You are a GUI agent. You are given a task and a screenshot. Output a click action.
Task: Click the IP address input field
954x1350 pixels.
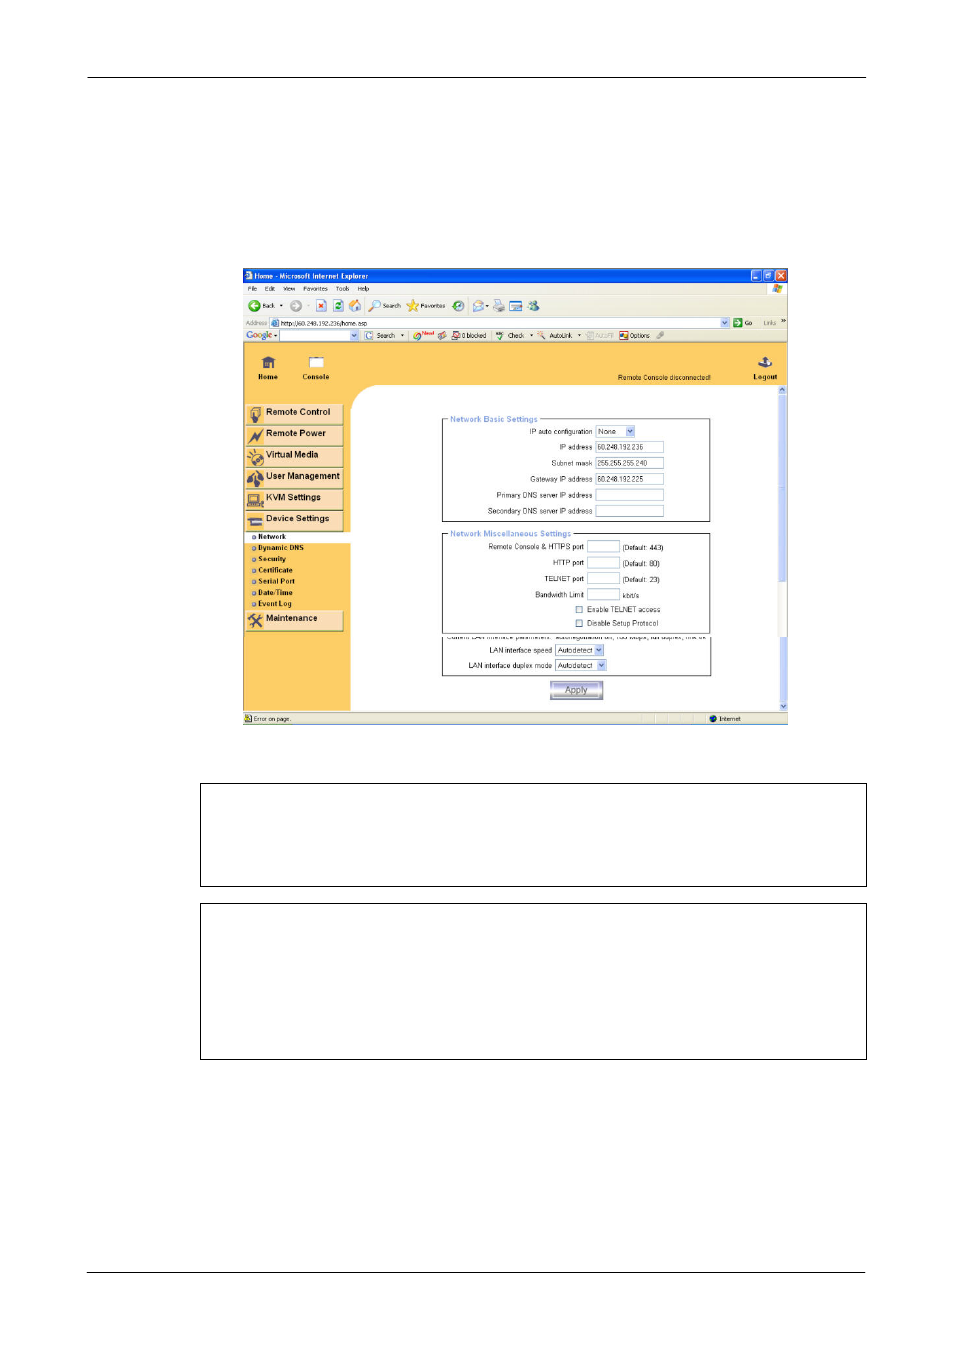point(630,447)
